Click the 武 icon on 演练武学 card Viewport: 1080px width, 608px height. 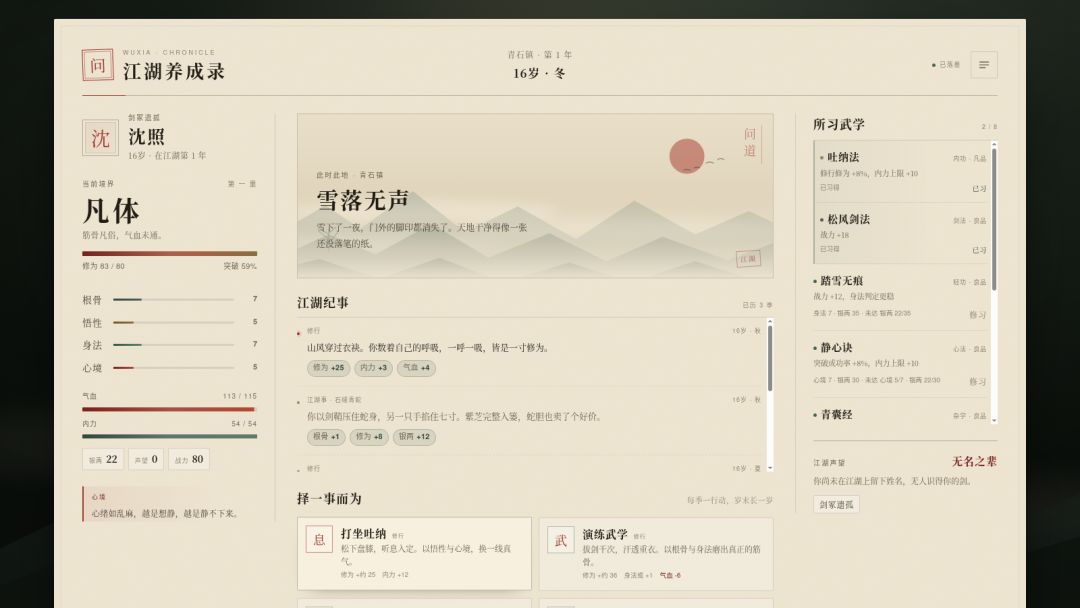[561, 540]
